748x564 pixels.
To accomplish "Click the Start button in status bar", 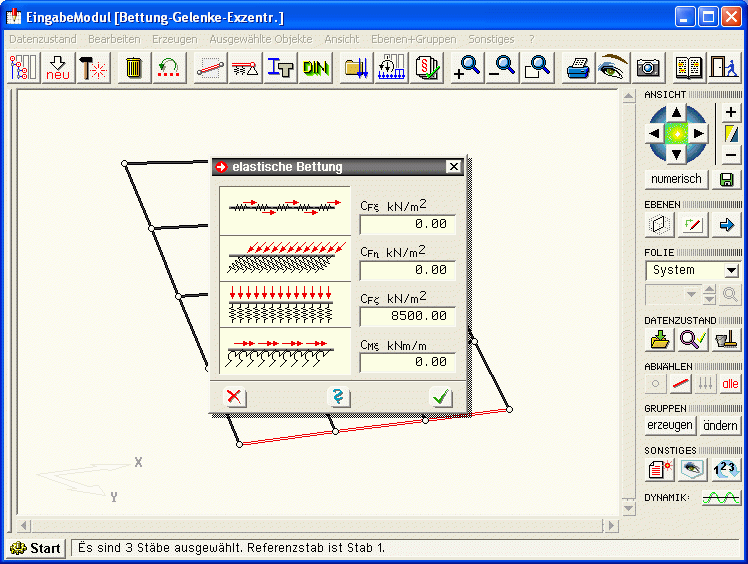I will [36, 548].
